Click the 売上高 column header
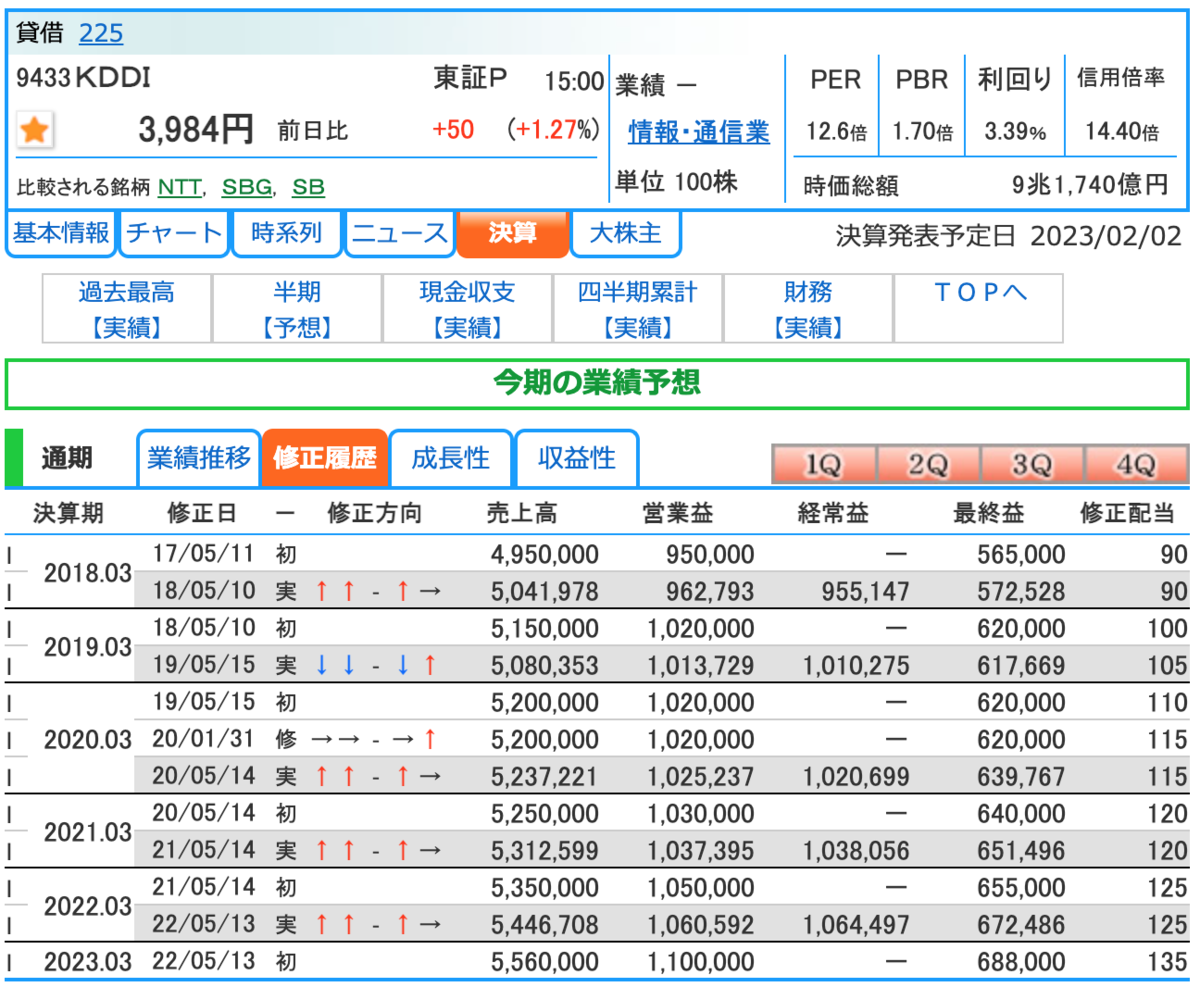1200x987 pixels. [x=521, y=513]
